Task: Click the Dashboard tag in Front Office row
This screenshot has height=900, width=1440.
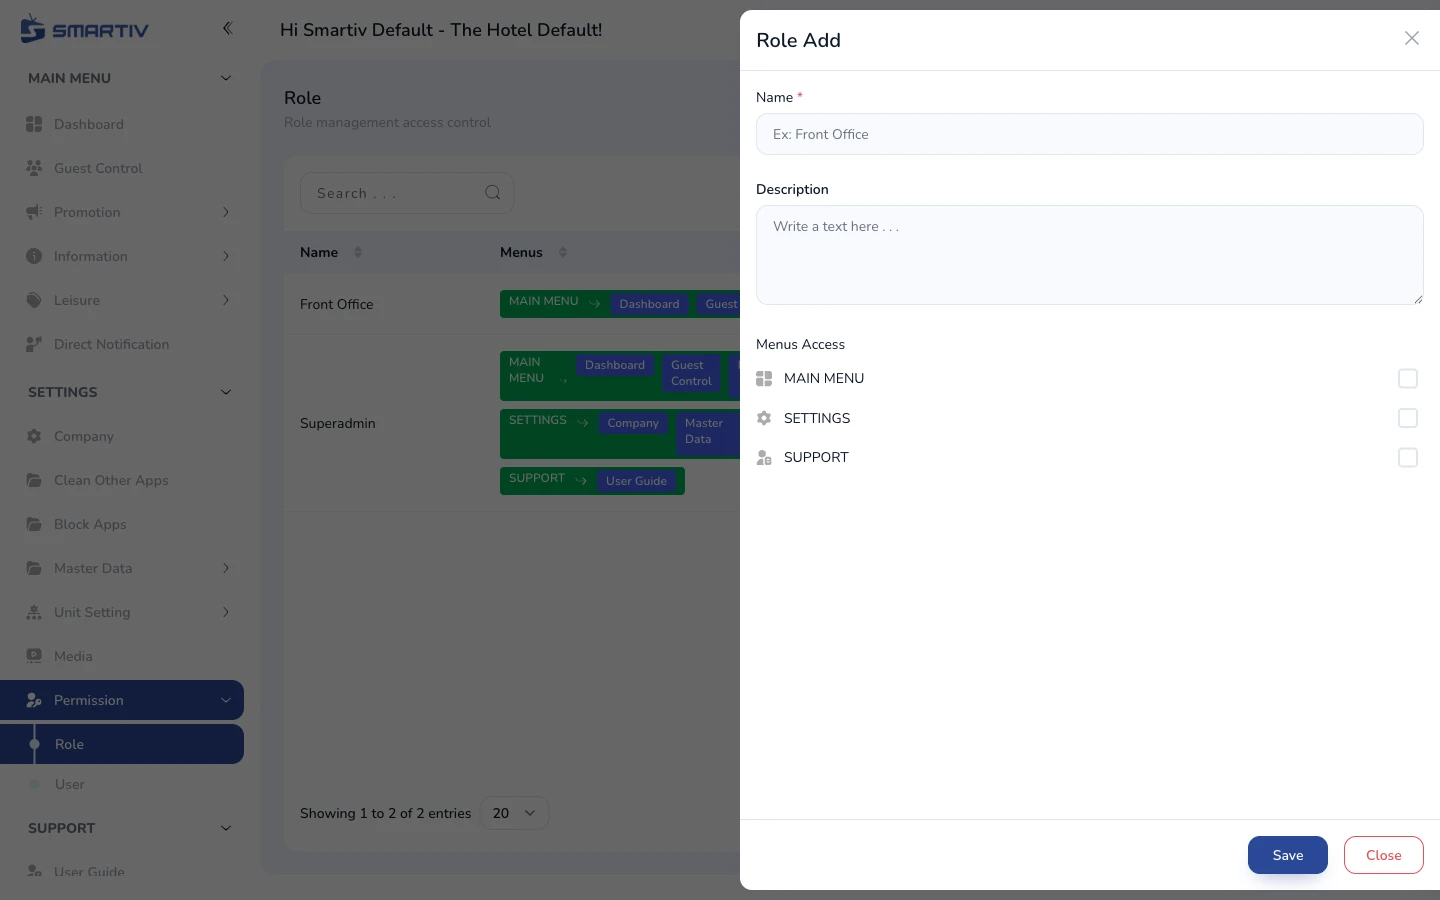Action: click(649, 304)
